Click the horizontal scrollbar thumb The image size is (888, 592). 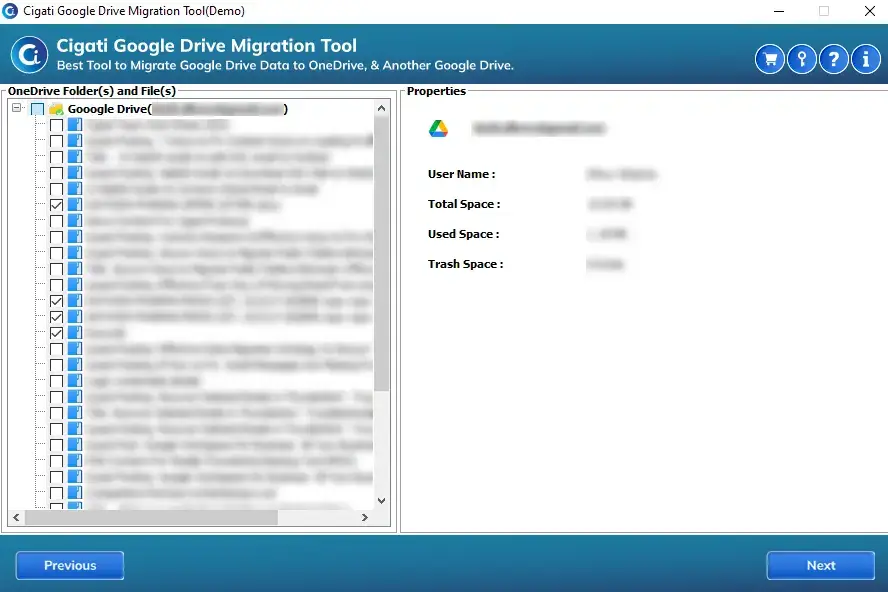pyautogui.click(x=151, y=517)
